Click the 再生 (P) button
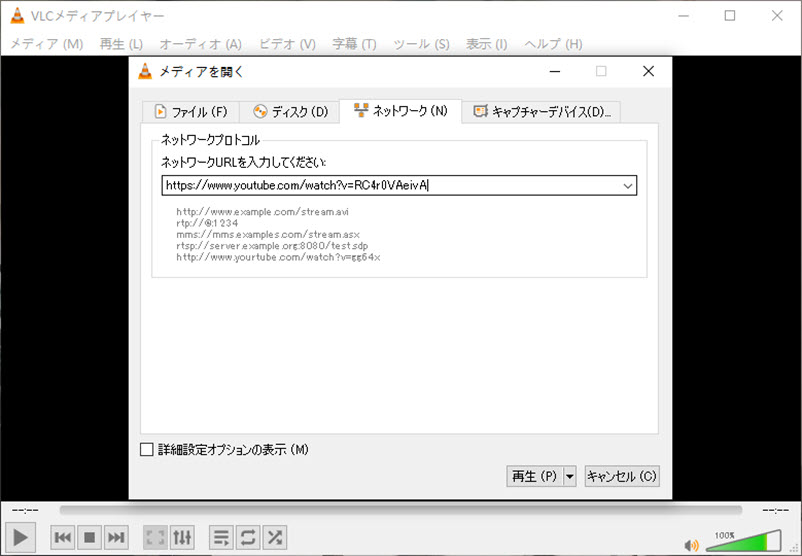The image size is (802, 556). coord(534,476)
